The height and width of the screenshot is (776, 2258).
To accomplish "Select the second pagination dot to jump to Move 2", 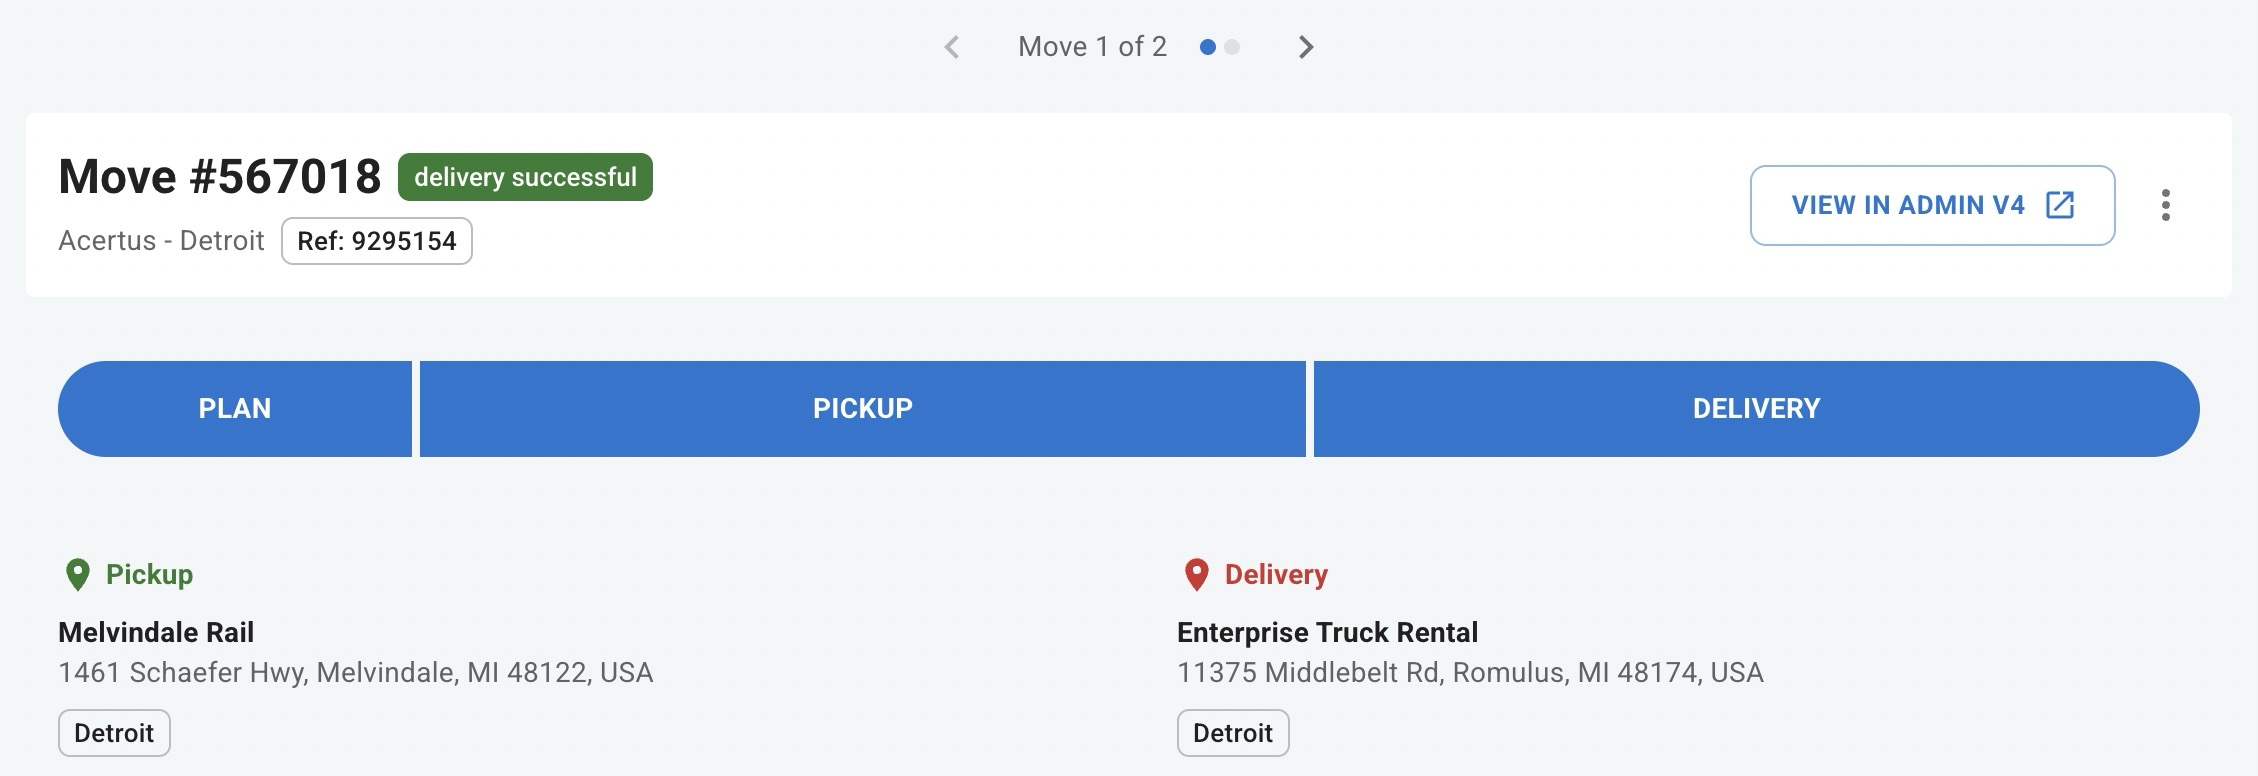I will 1234,46.
